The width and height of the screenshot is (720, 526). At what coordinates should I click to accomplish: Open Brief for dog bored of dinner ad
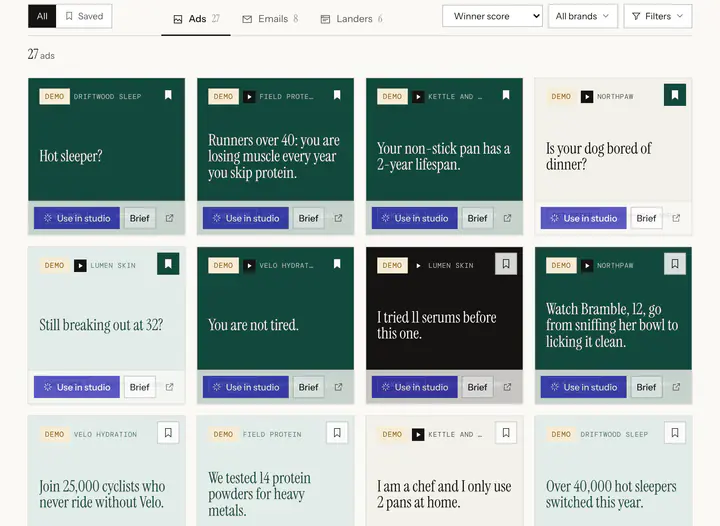647,218
